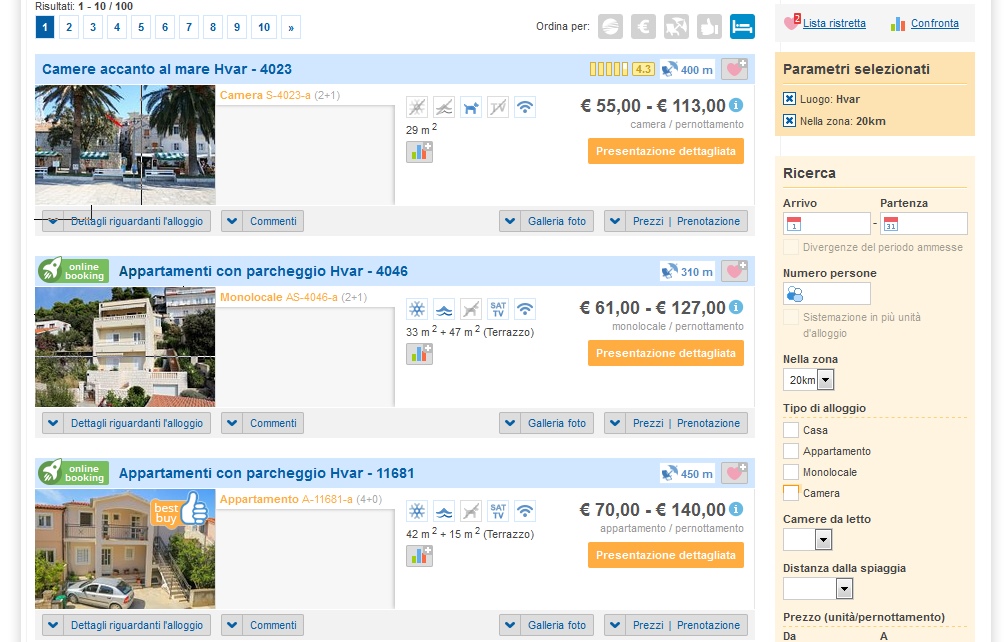Click the price info icon for listing 4046
The width and height of the screenshot is (1007, 642).
click(736, 307)
